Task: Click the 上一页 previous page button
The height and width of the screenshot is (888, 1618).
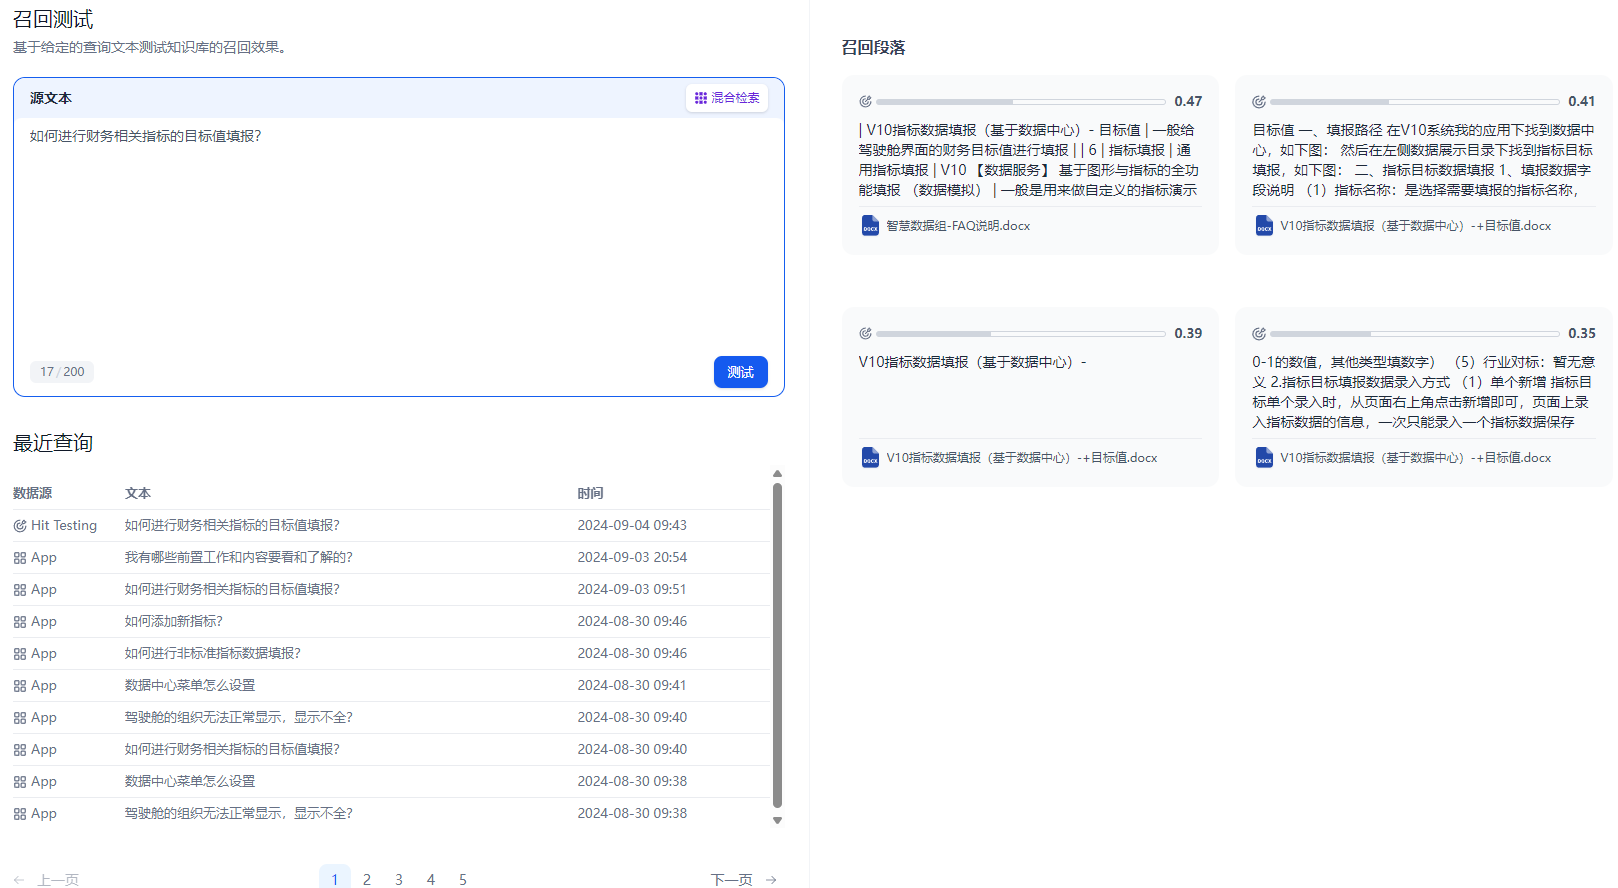Action: [x=46, y=880]
